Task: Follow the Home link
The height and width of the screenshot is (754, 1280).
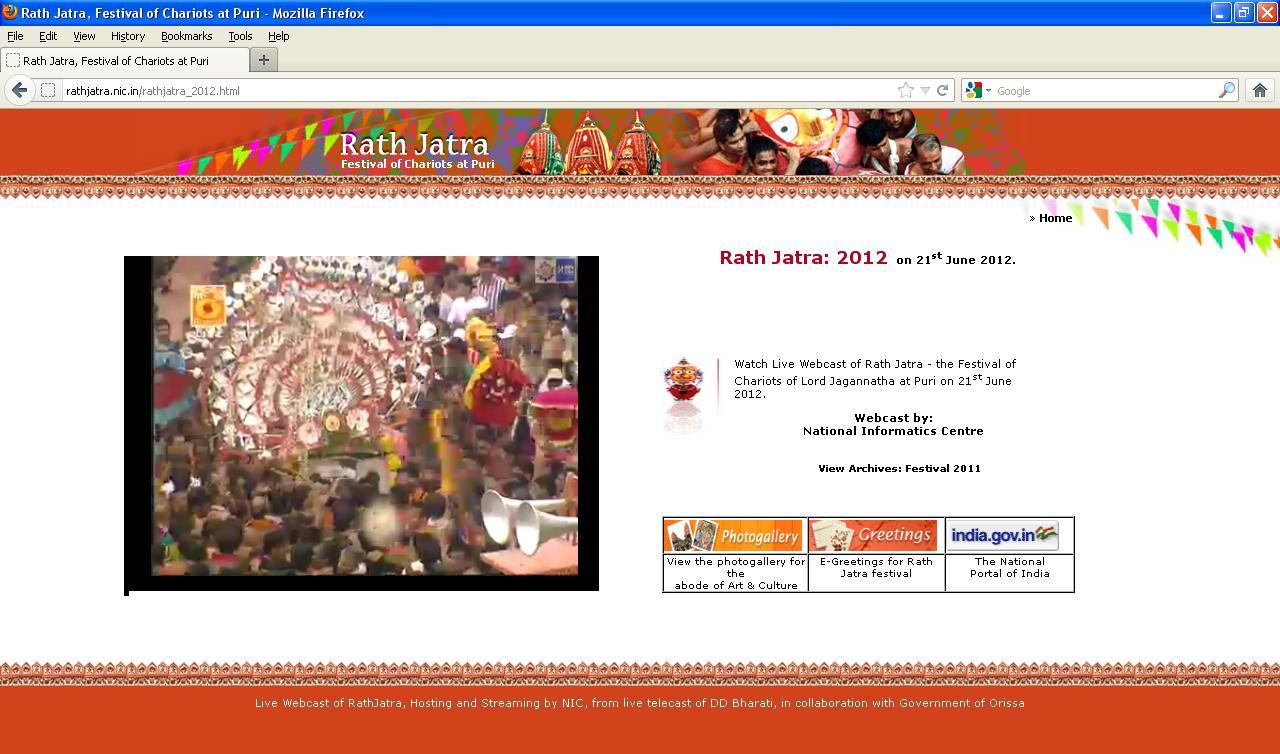Action: (1055, 218)
